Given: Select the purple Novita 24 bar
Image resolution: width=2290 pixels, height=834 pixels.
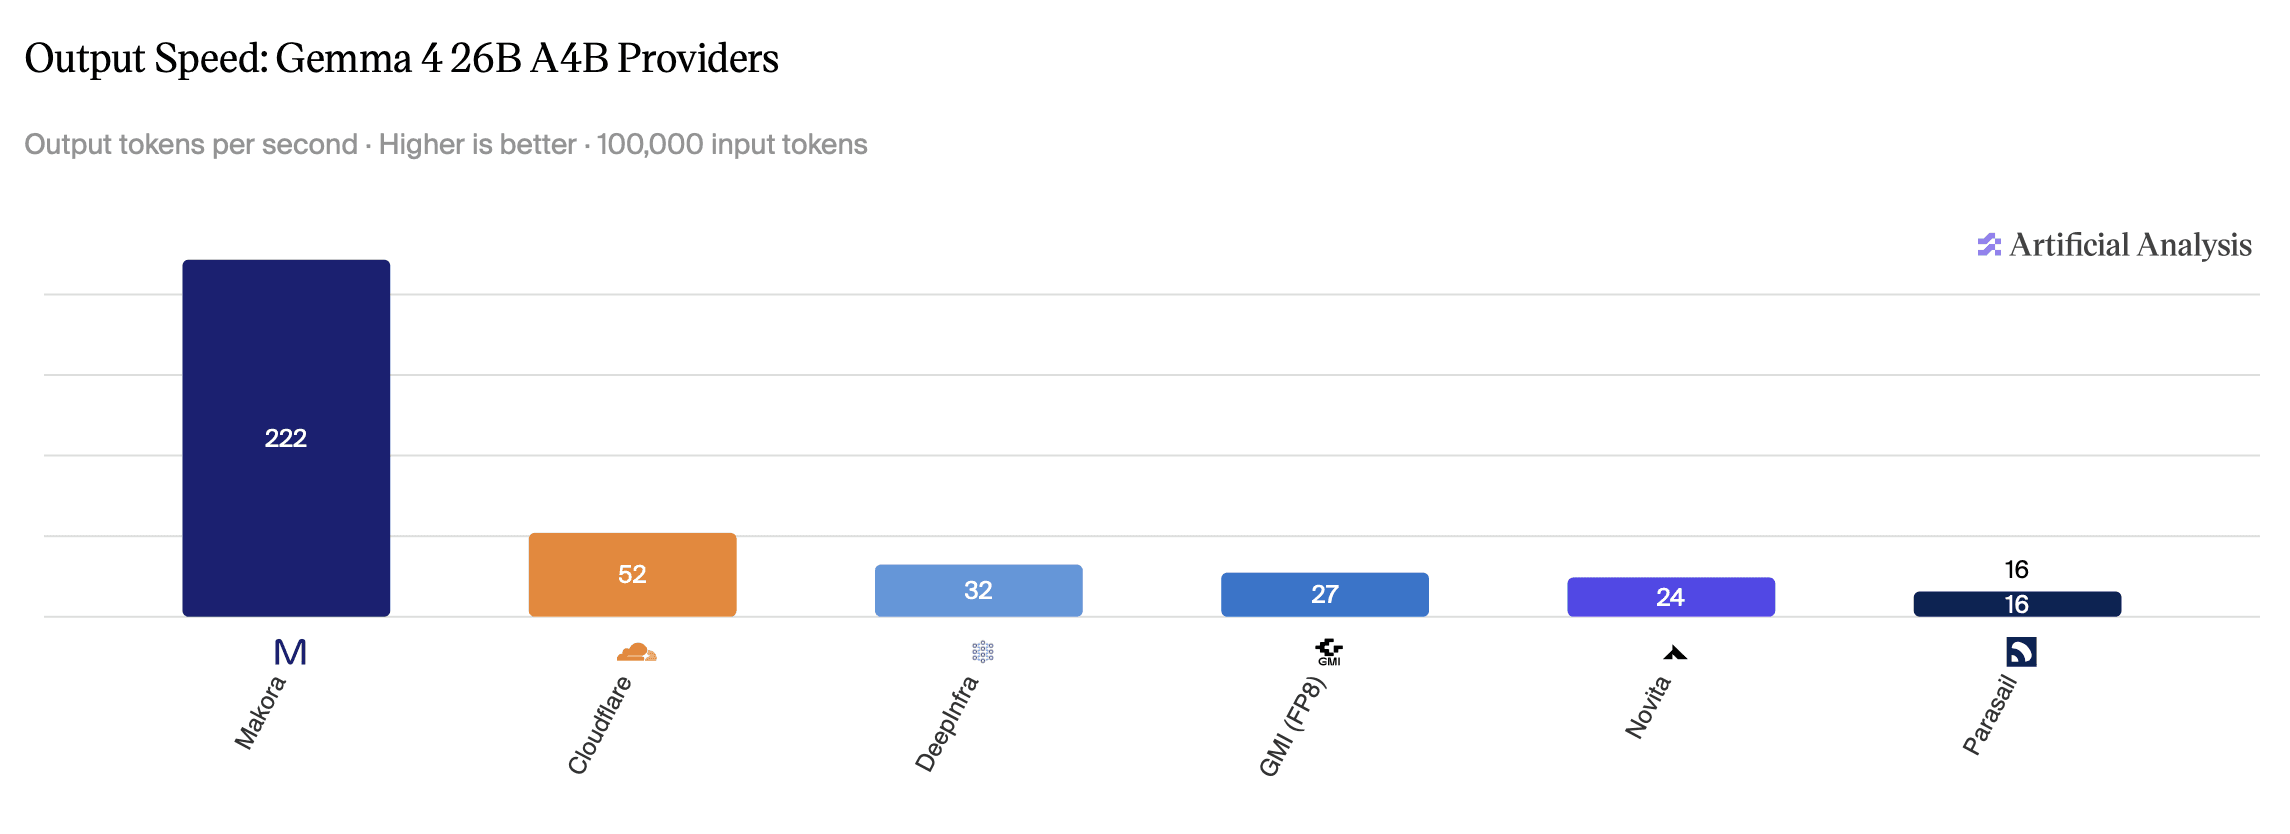Looking at the screenshot, I should pos(1671,597).
